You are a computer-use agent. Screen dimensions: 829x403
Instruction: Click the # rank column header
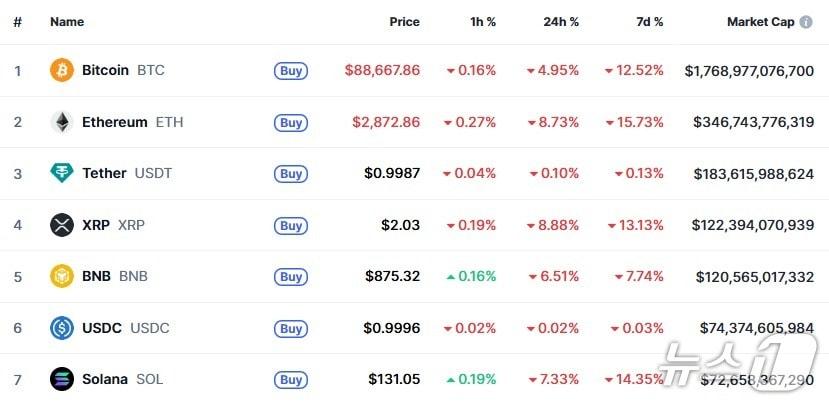[x=17, y=21]
